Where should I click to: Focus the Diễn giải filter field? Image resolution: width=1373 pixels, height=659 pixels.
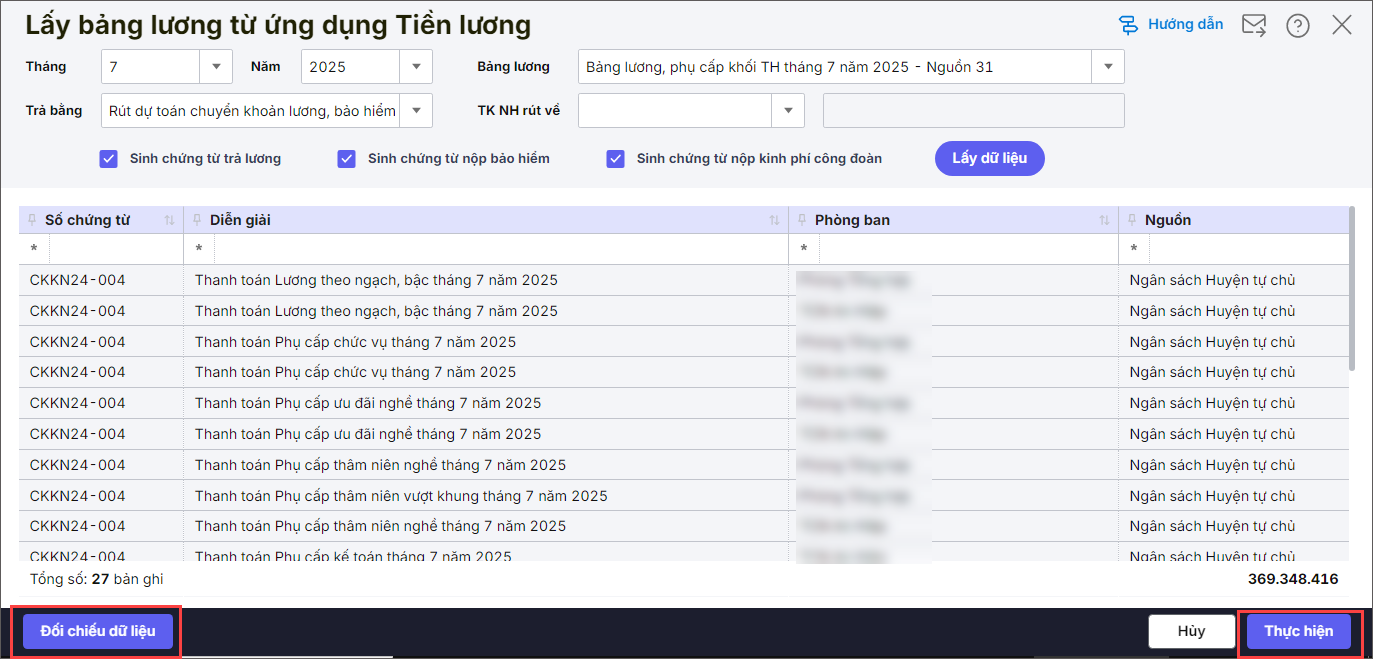501,249
